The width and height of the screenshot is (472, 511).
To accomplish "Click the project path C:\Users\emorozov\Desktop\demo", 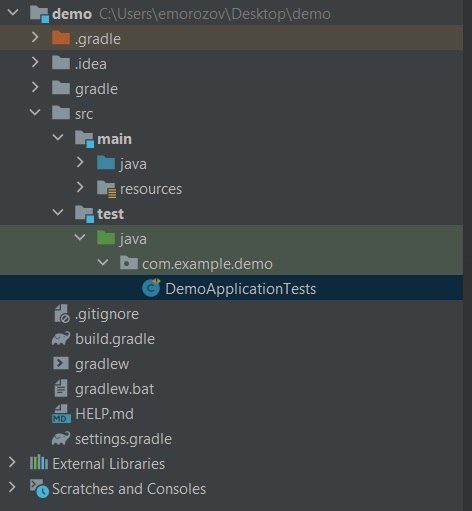I will point(215,14).
